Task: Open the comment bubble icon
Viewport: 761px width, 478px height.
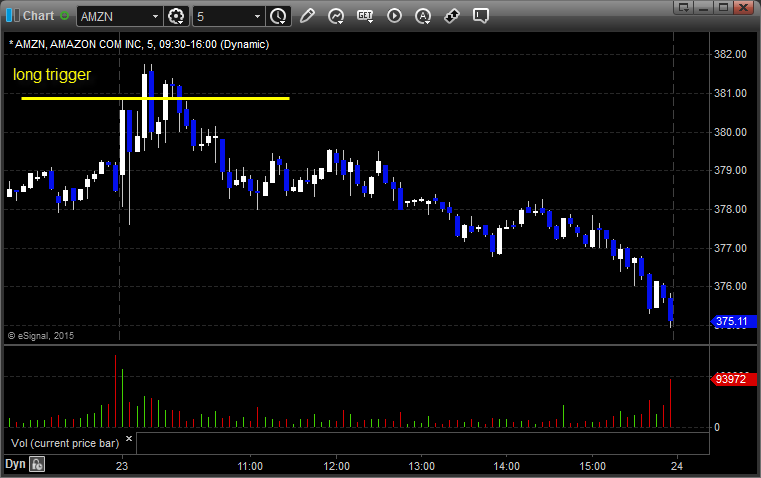Action: pyautogui.click(x=481, y=16)
